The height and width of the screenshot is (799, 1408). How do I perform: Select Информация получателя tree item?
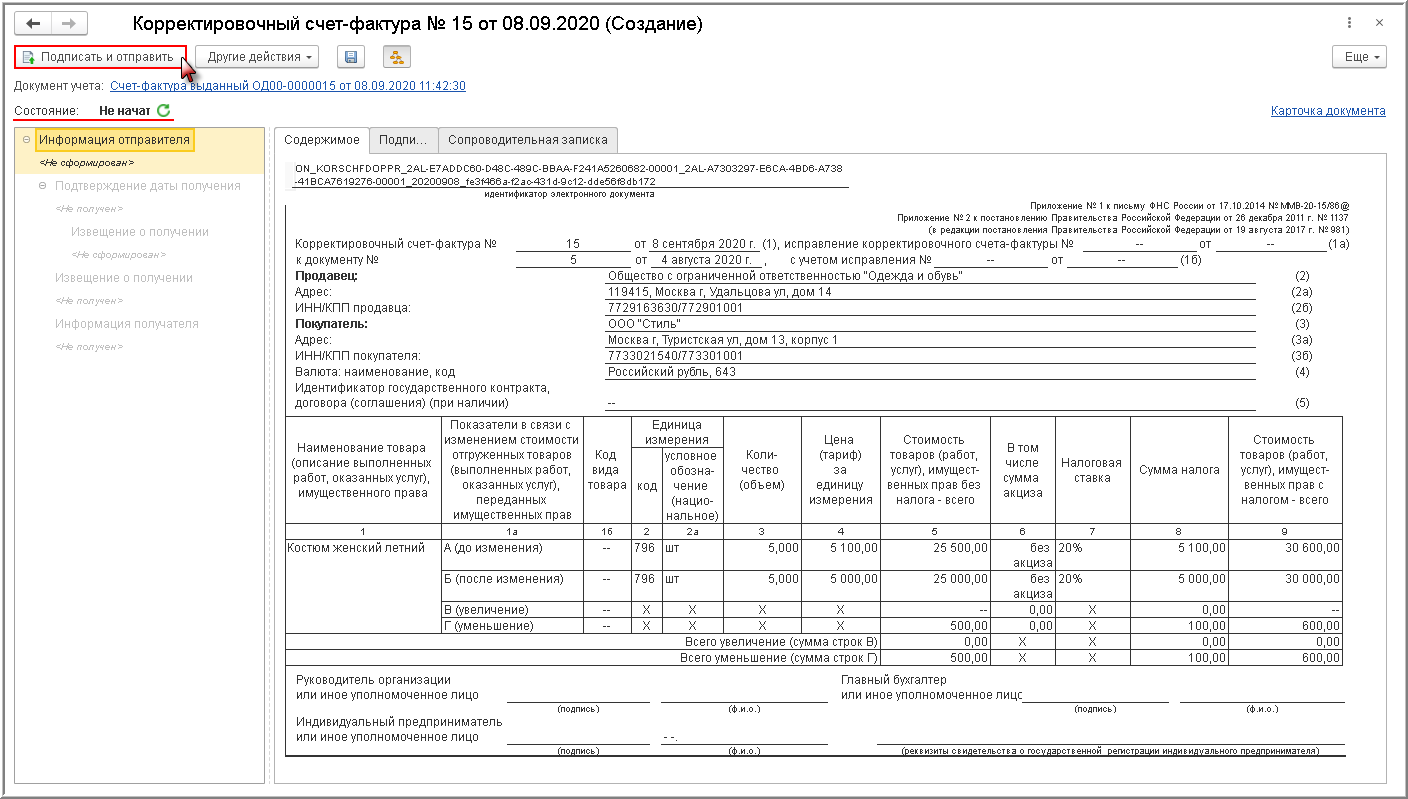tap(127, 324)
